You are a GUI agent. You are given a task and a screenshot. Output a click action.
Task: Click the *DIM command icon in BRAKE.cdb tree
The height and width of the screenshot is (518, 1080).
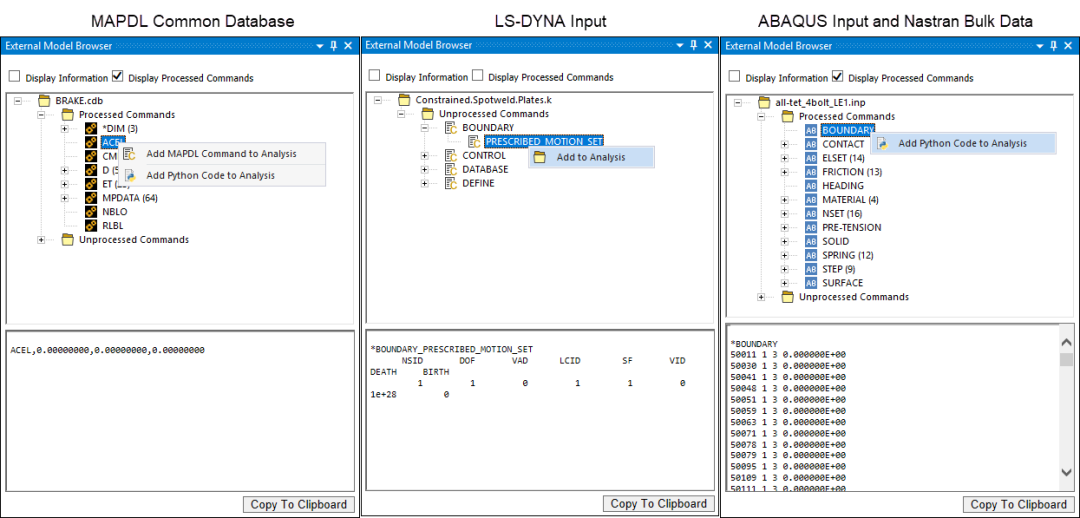(91, 129)
